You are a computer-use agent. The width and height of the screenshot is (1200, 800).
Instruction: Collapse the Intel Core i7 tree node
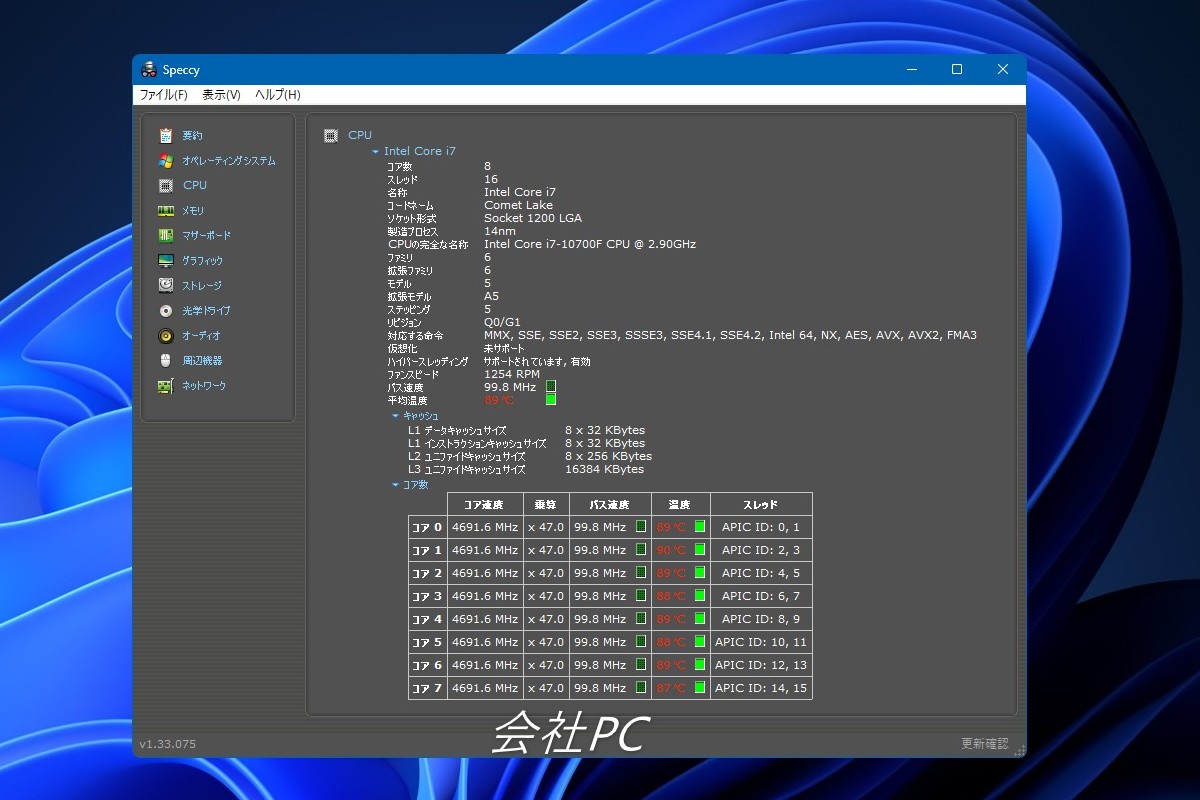[x=376, y=152]
